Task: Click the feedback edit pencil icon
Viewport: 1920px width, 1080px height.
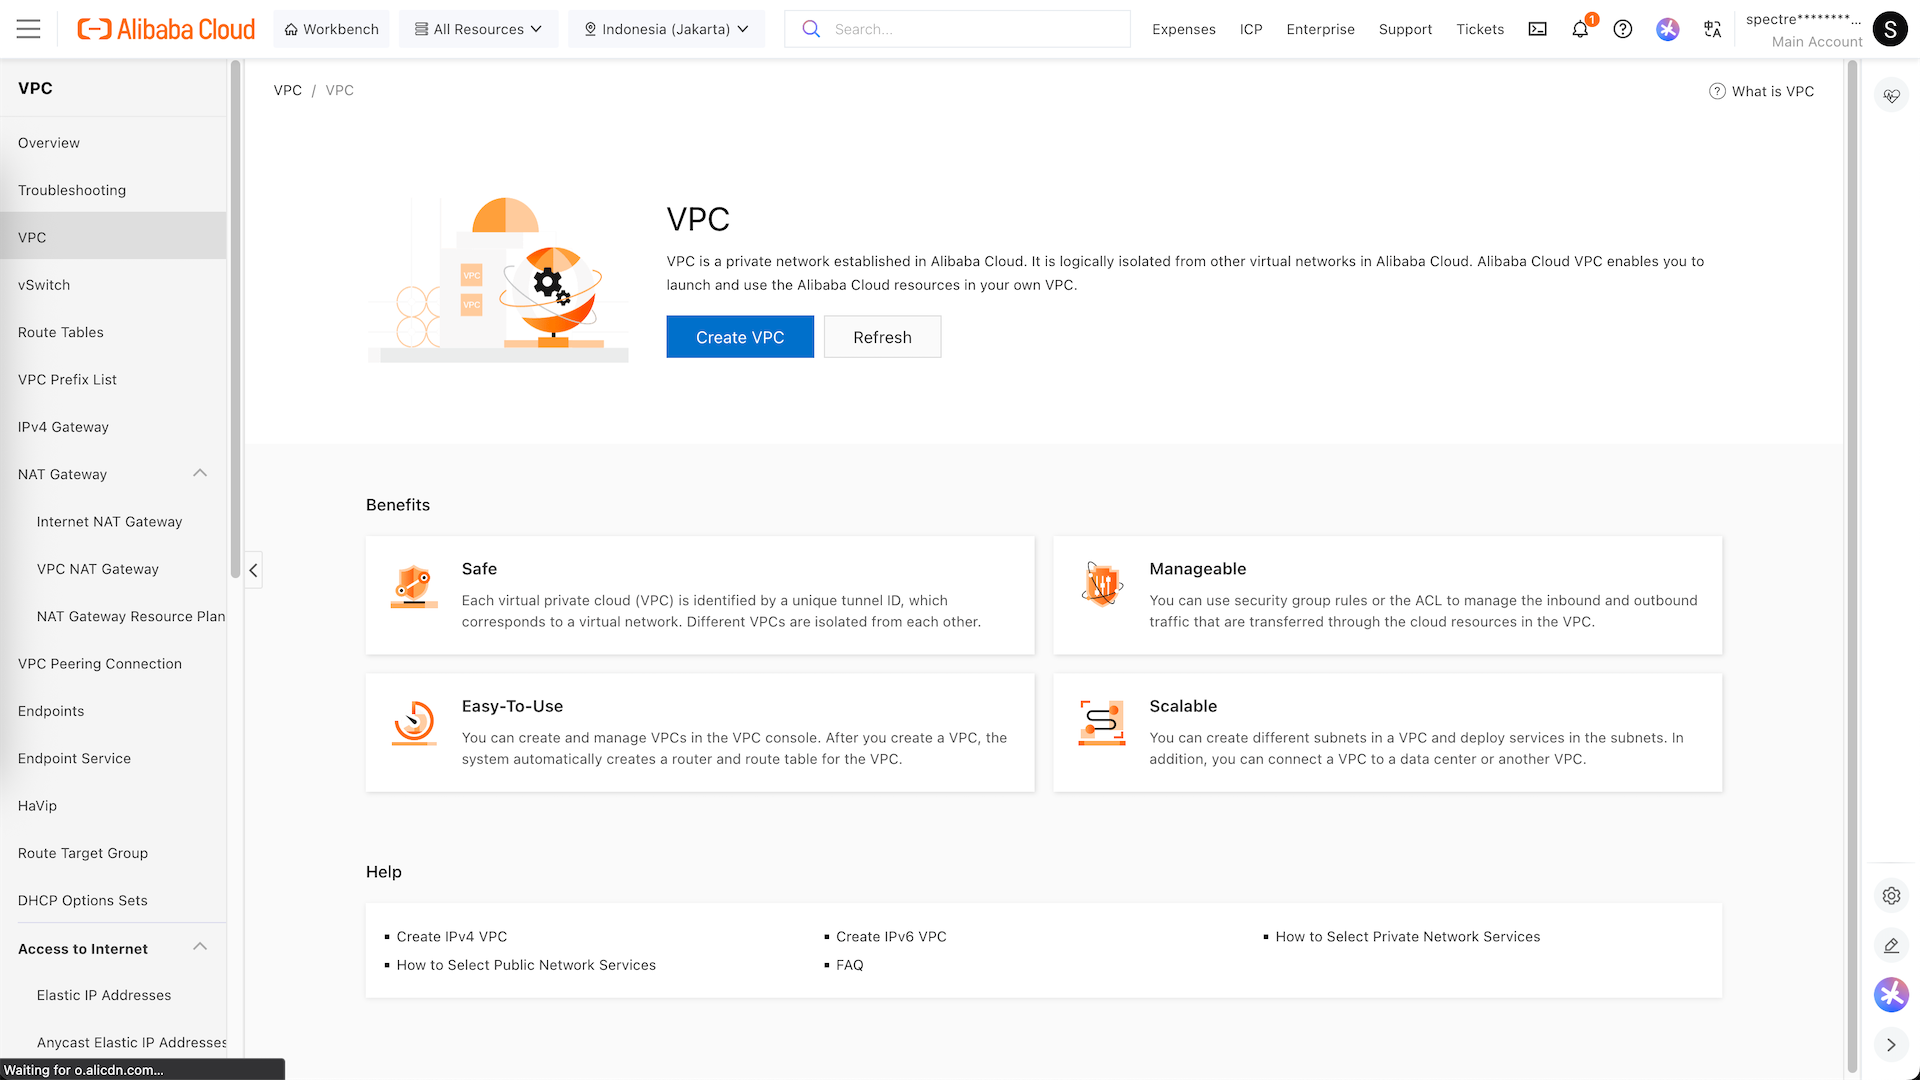Action: (1891, 945)
